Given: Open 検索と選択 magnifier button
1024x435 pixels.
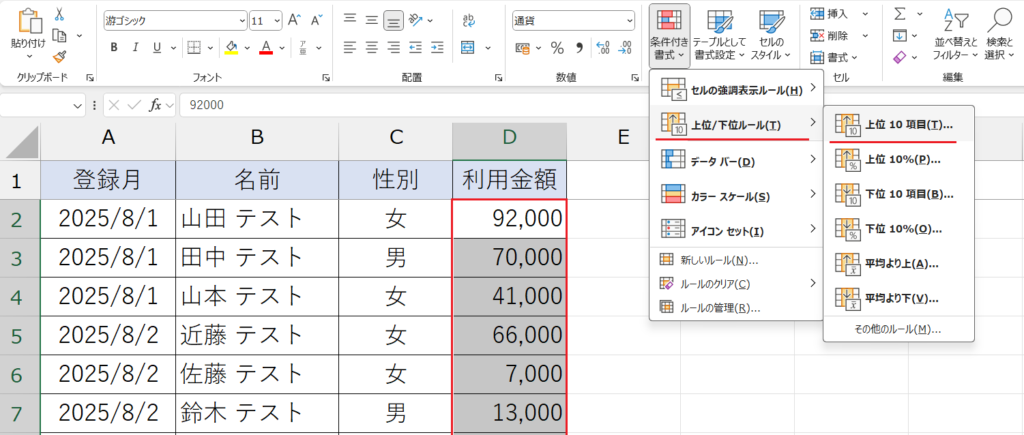Looking at the screenshot, I should (999, 34).
